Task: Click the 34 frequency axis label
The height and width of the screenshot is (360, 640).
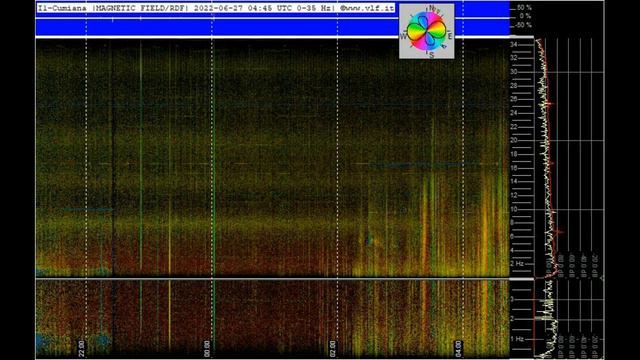Action: point(514,44)
